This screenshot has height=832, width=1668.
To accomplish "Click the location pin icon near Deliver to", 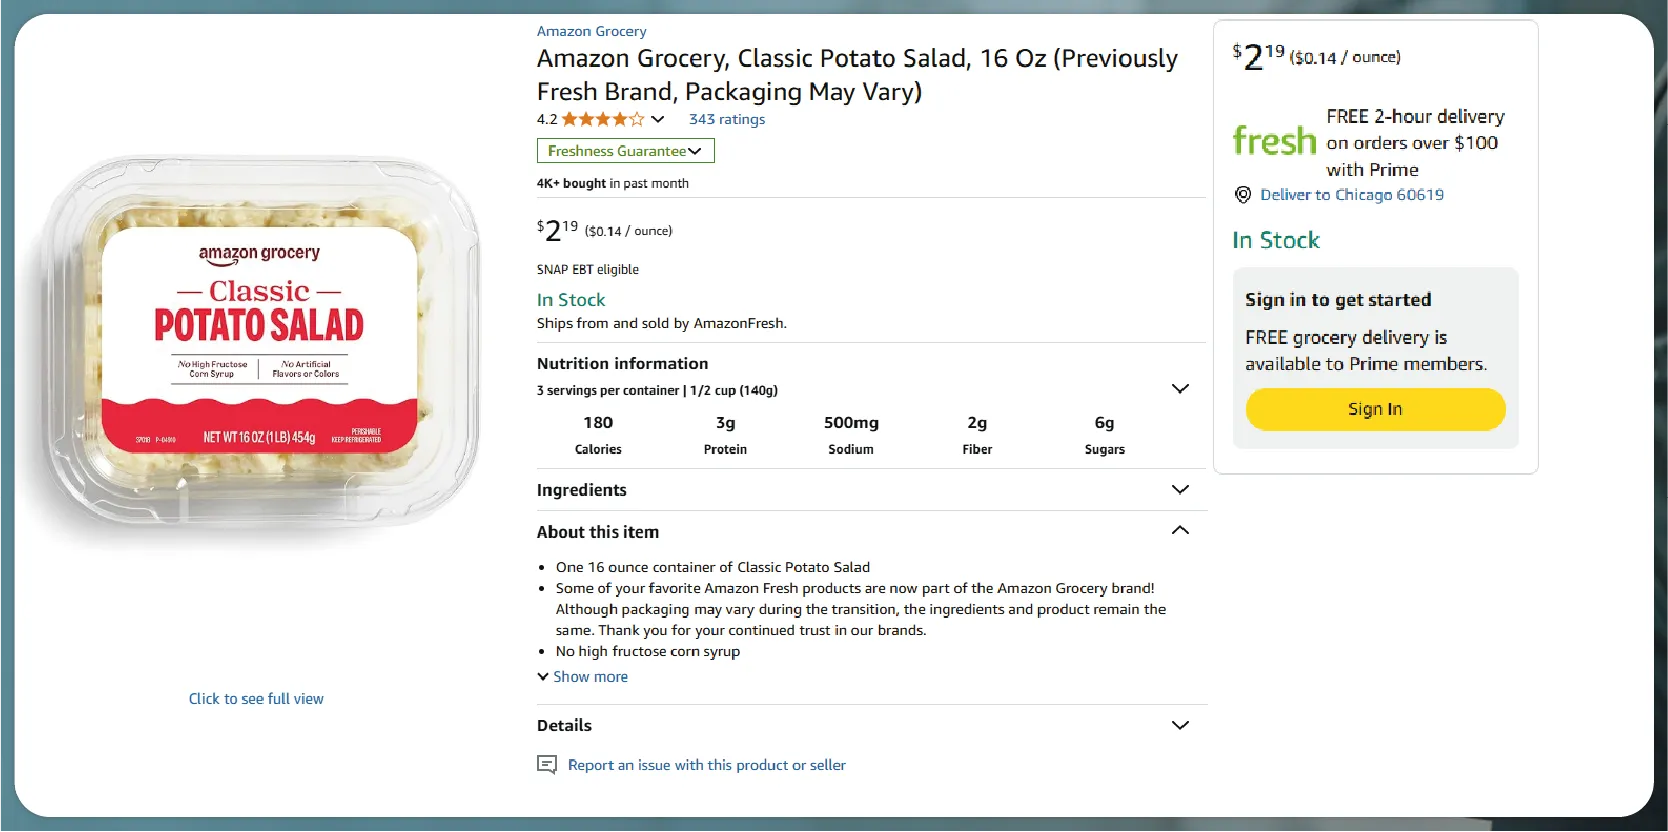I will click(x=1243, y=195).
